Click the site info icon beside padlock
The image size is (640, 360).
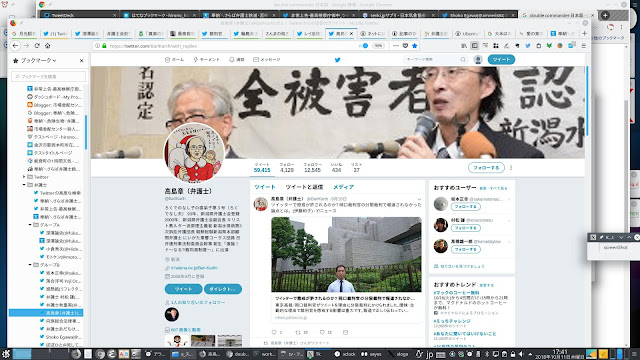point(97,46)
